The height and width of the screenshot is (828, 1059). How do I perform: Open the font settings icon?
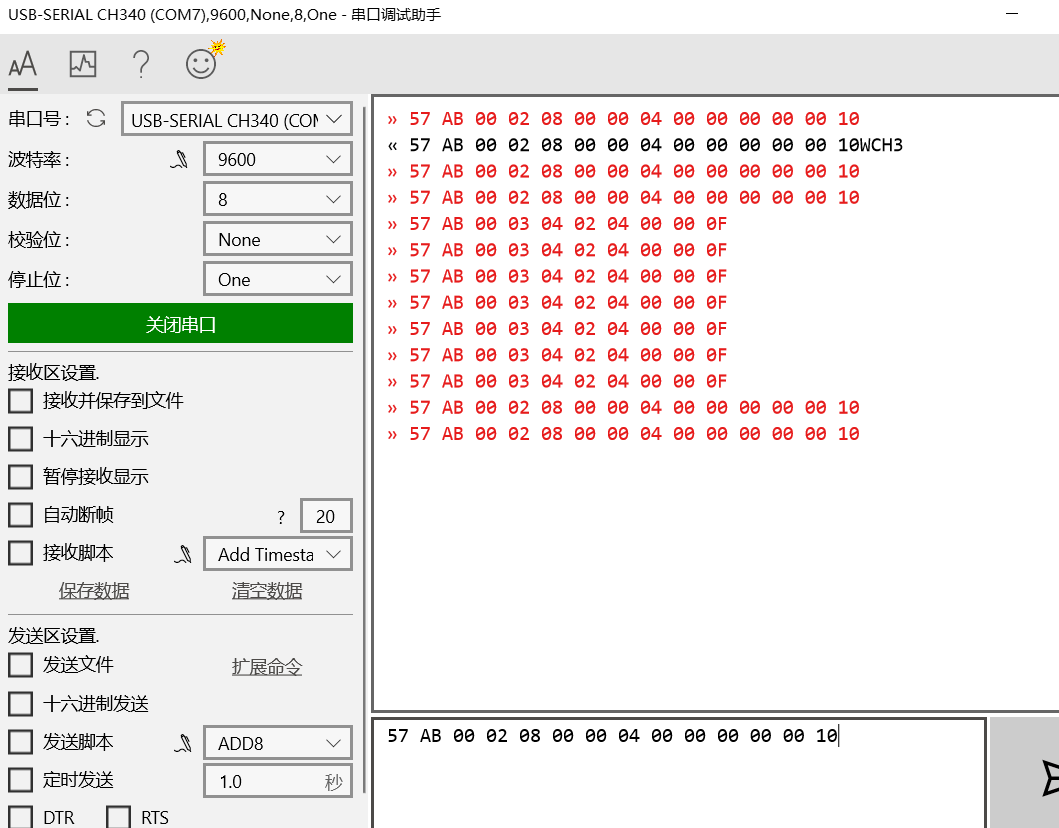pyautogui.click(x=22, y=63)
